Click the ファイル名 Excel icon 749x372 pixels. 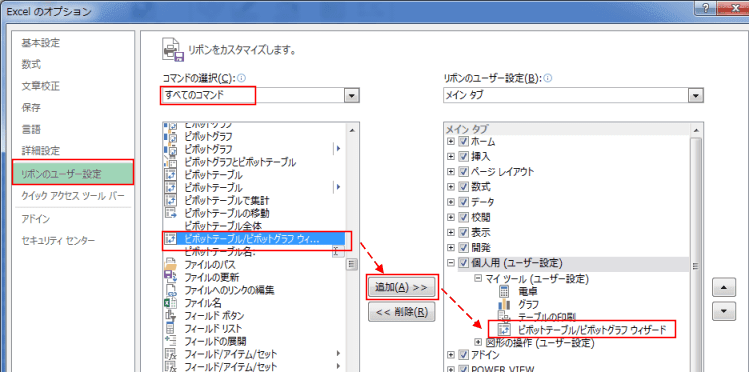171,302
